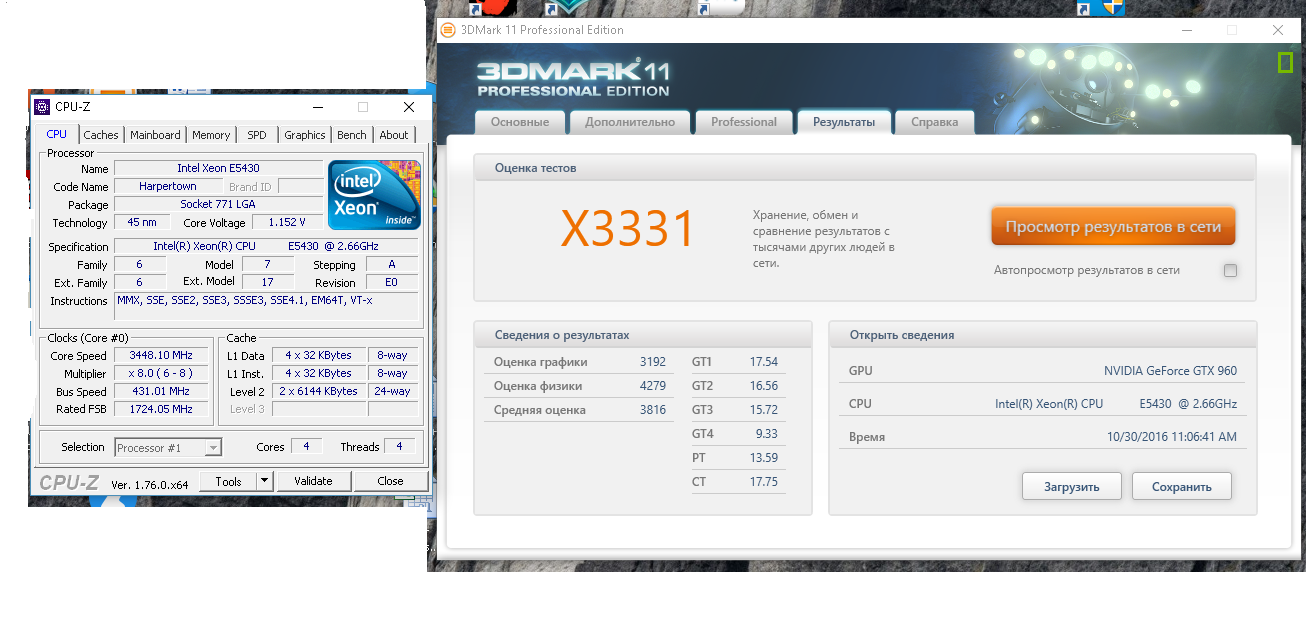The width and height of the screenshot is (1306, 630).
Task: Click the X3331 score in 3DMark
Action: (627, 229)
